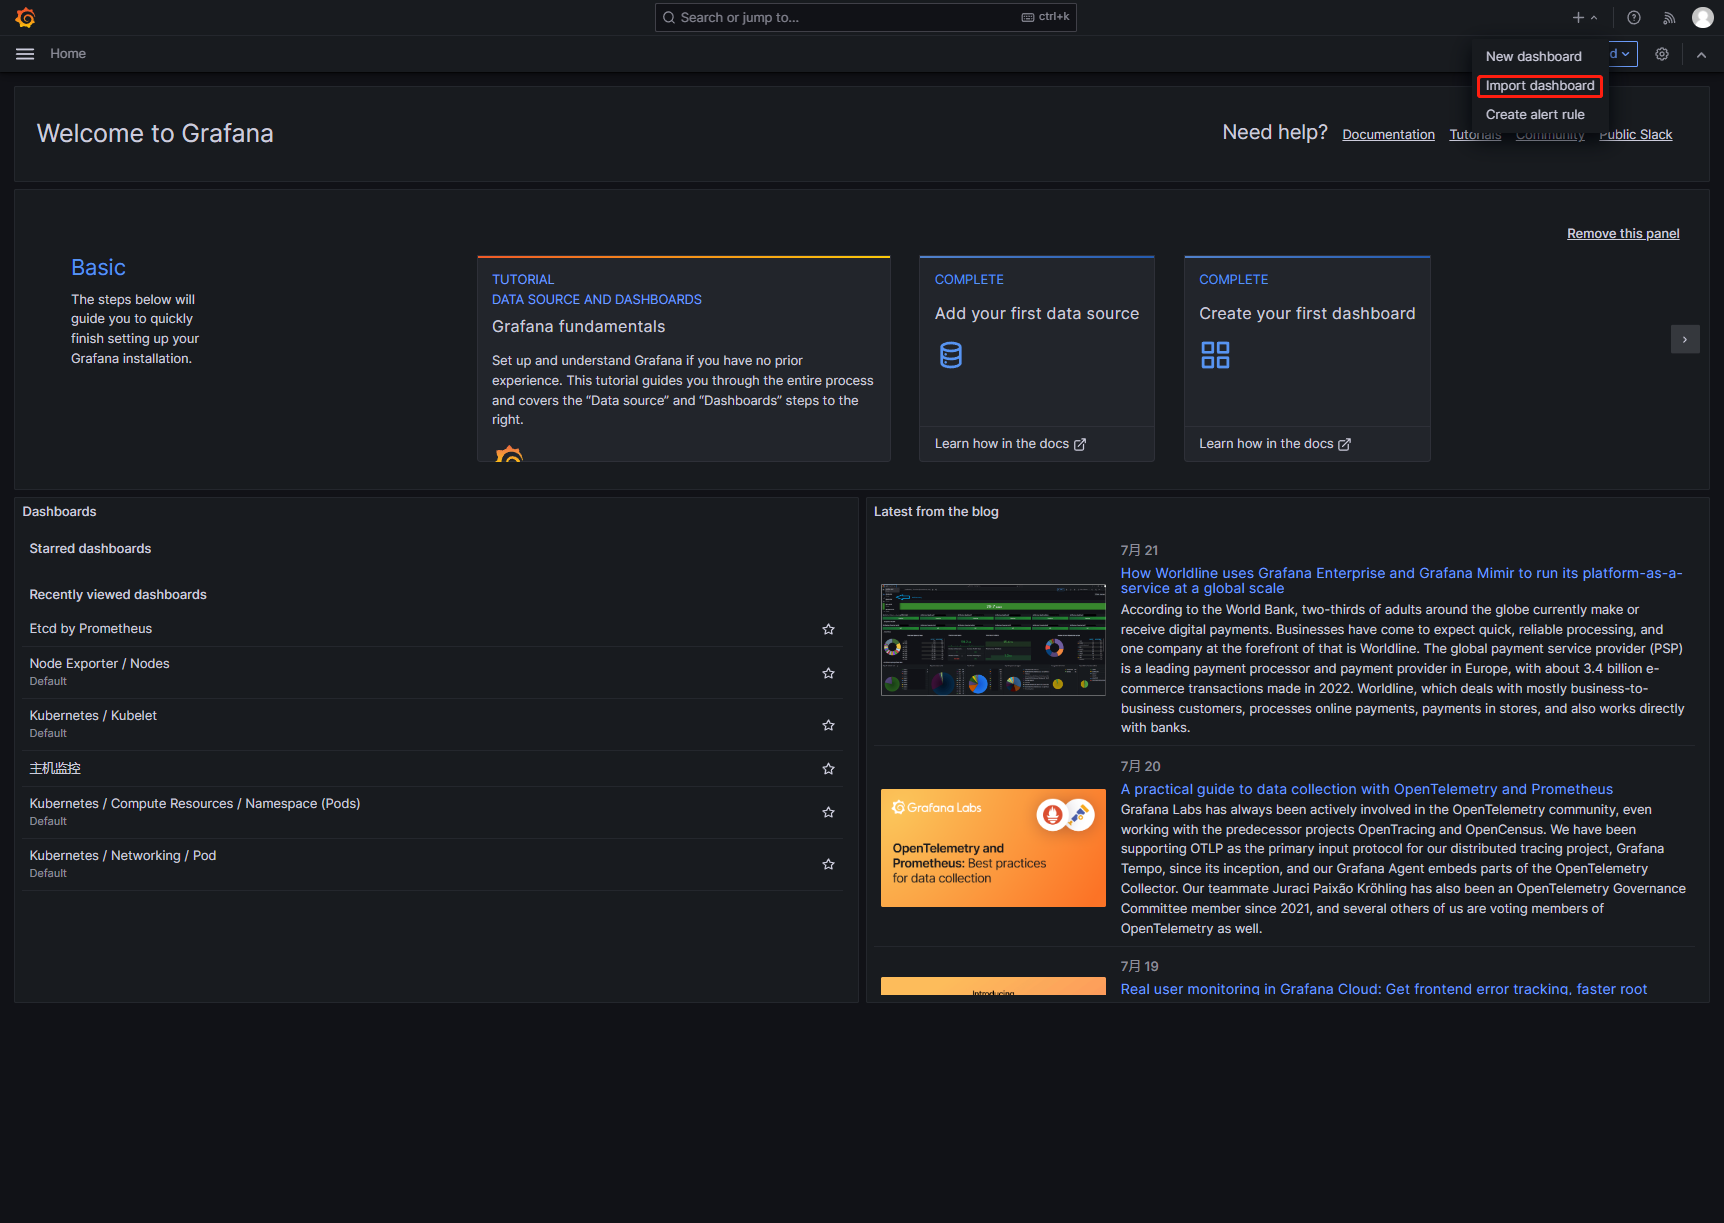
Task: Star the 主机监控 dashboard
Action: (x=828, y=769)
